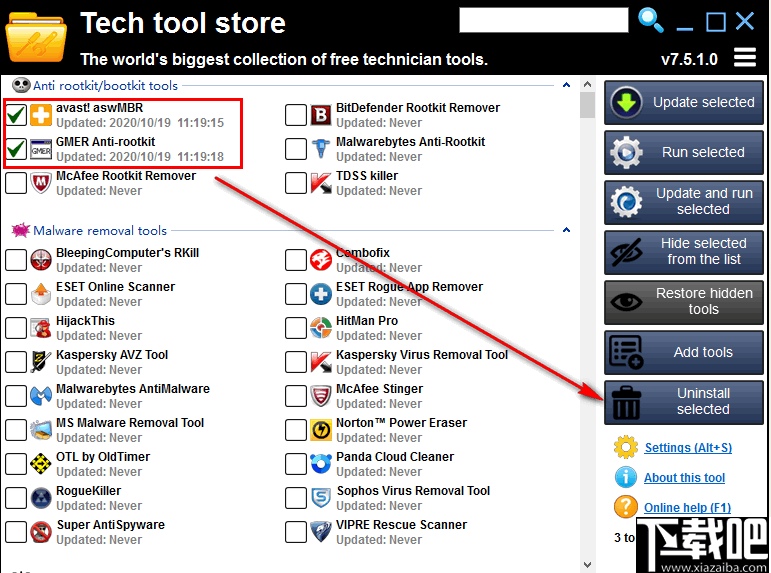
Task: Click the Malwarebytes Anti-Rootkit icon
Action: [321, 149]
